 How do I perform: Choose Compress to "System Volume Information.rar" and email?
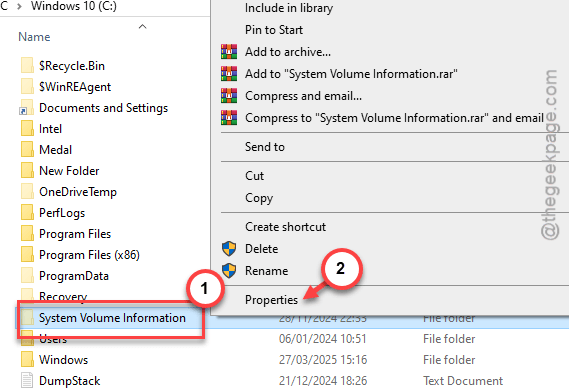[394, 118]
